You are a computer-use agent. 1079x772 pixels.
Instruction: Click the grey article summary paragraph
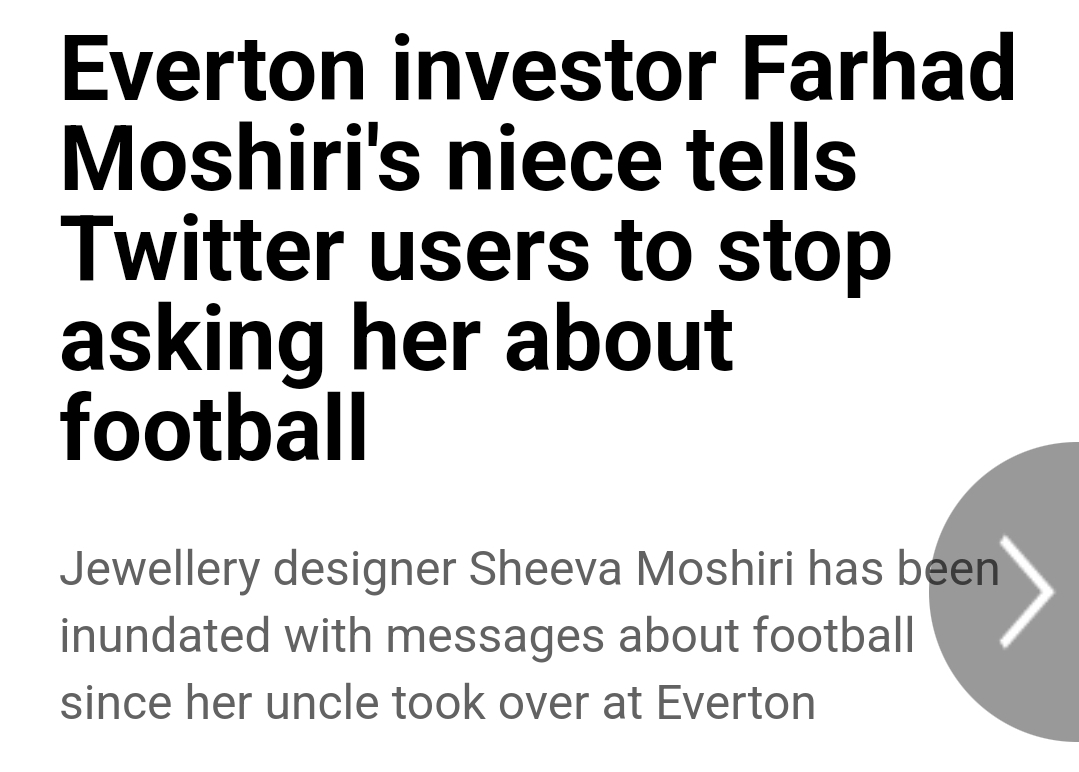[x=480, y=636]
